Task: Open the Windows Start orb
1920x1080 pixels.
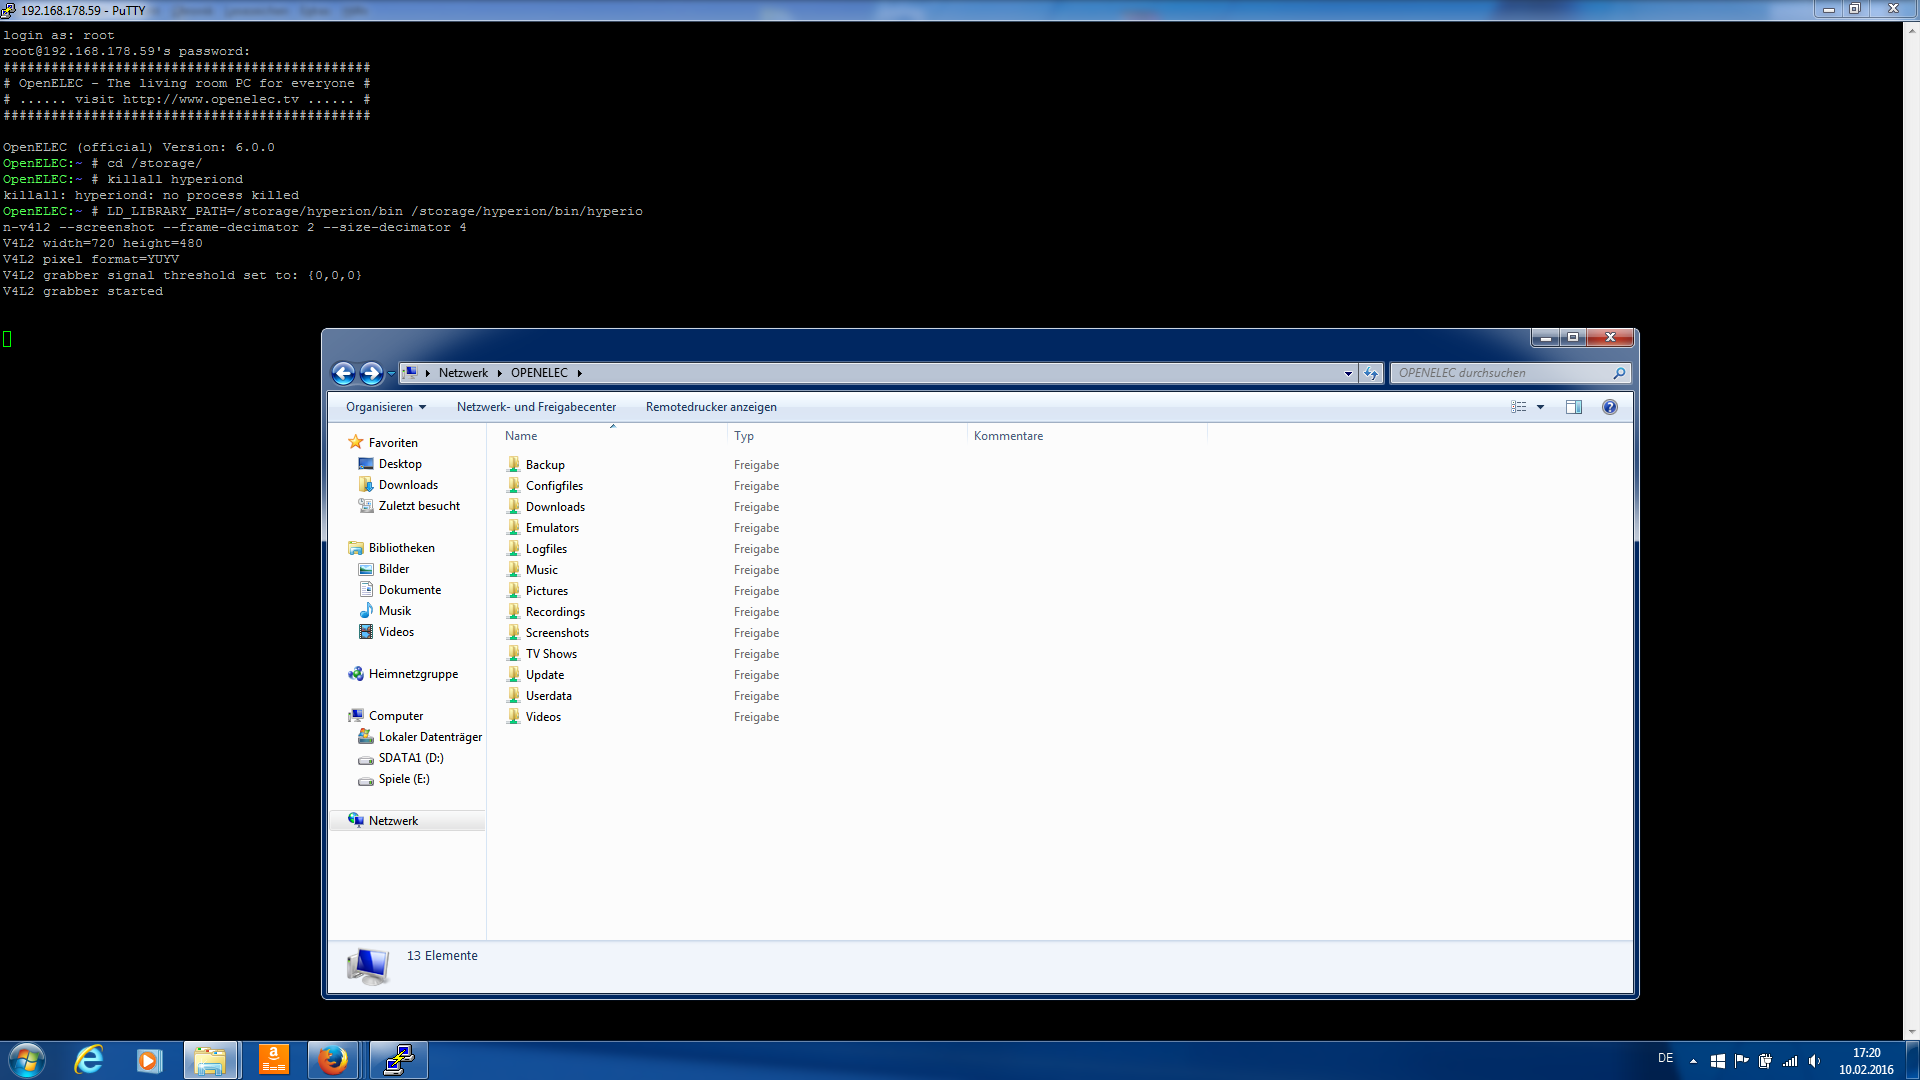Action: 27,1059
